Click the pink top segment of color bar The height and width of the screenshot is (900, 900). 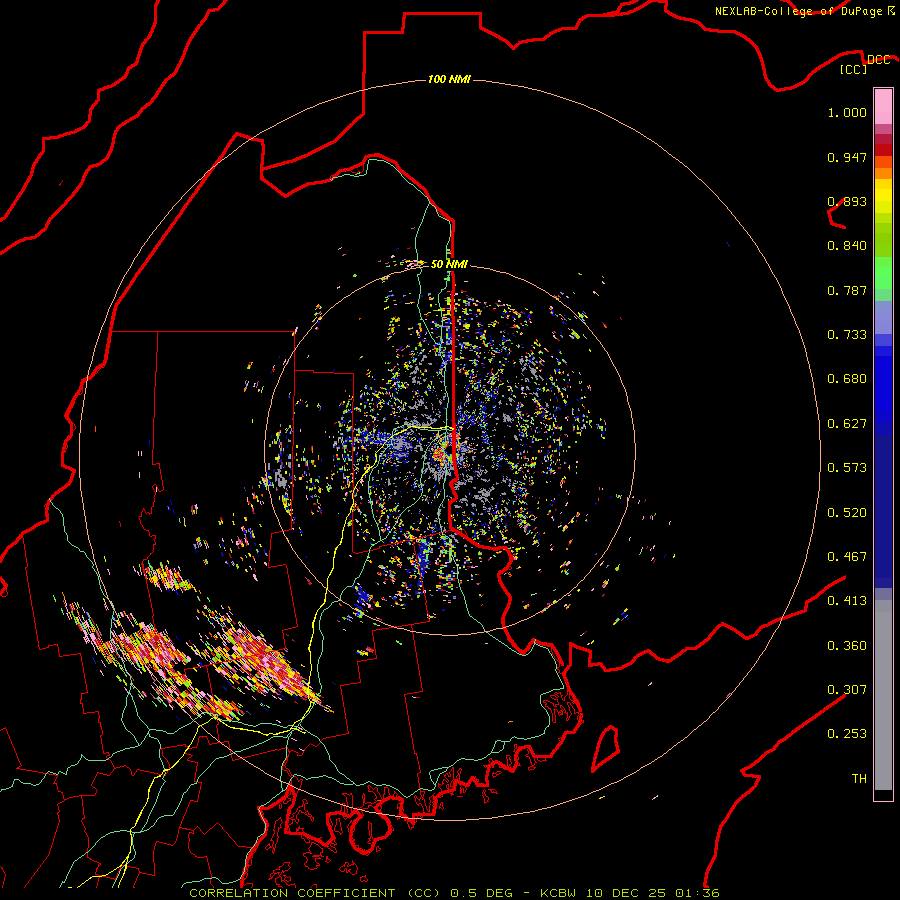[883, 107]
